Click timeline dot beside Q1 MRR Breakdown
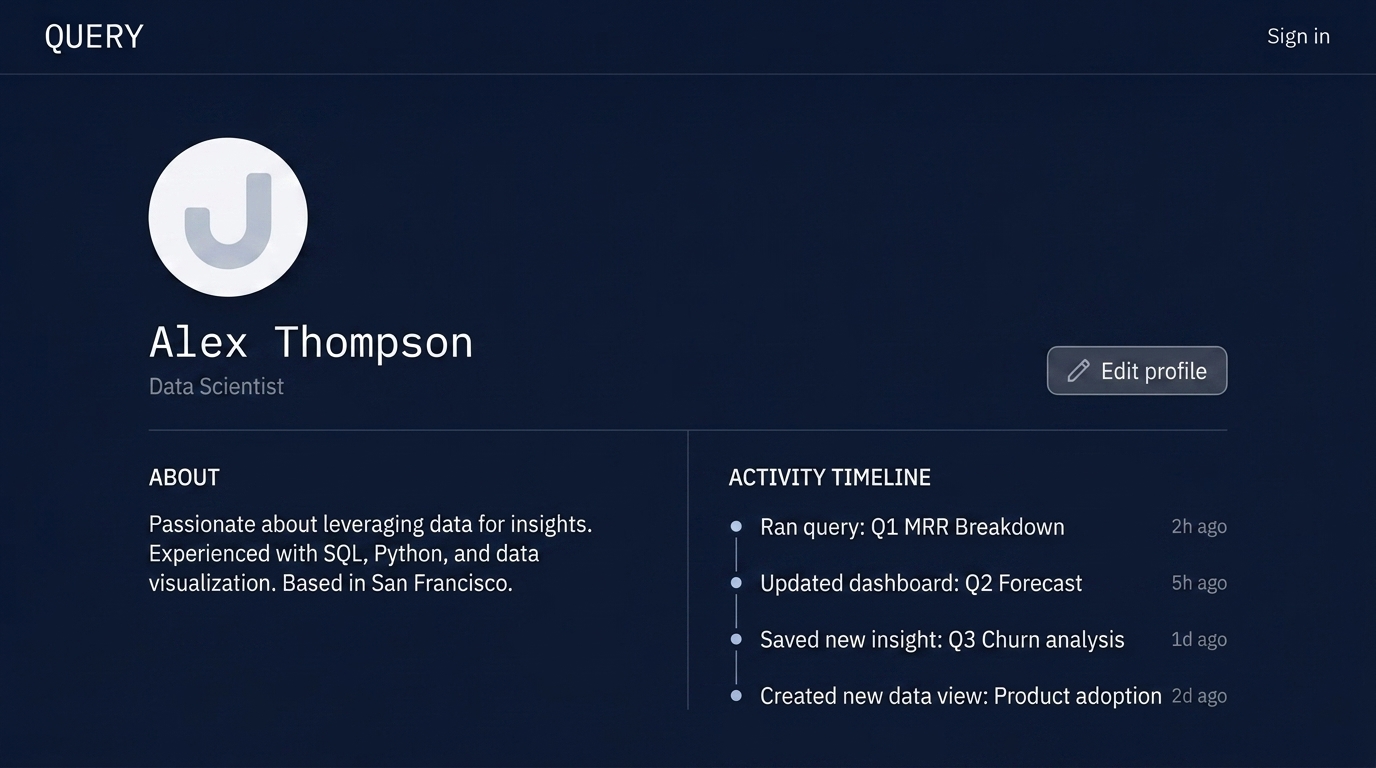 (x=737, y=526)
